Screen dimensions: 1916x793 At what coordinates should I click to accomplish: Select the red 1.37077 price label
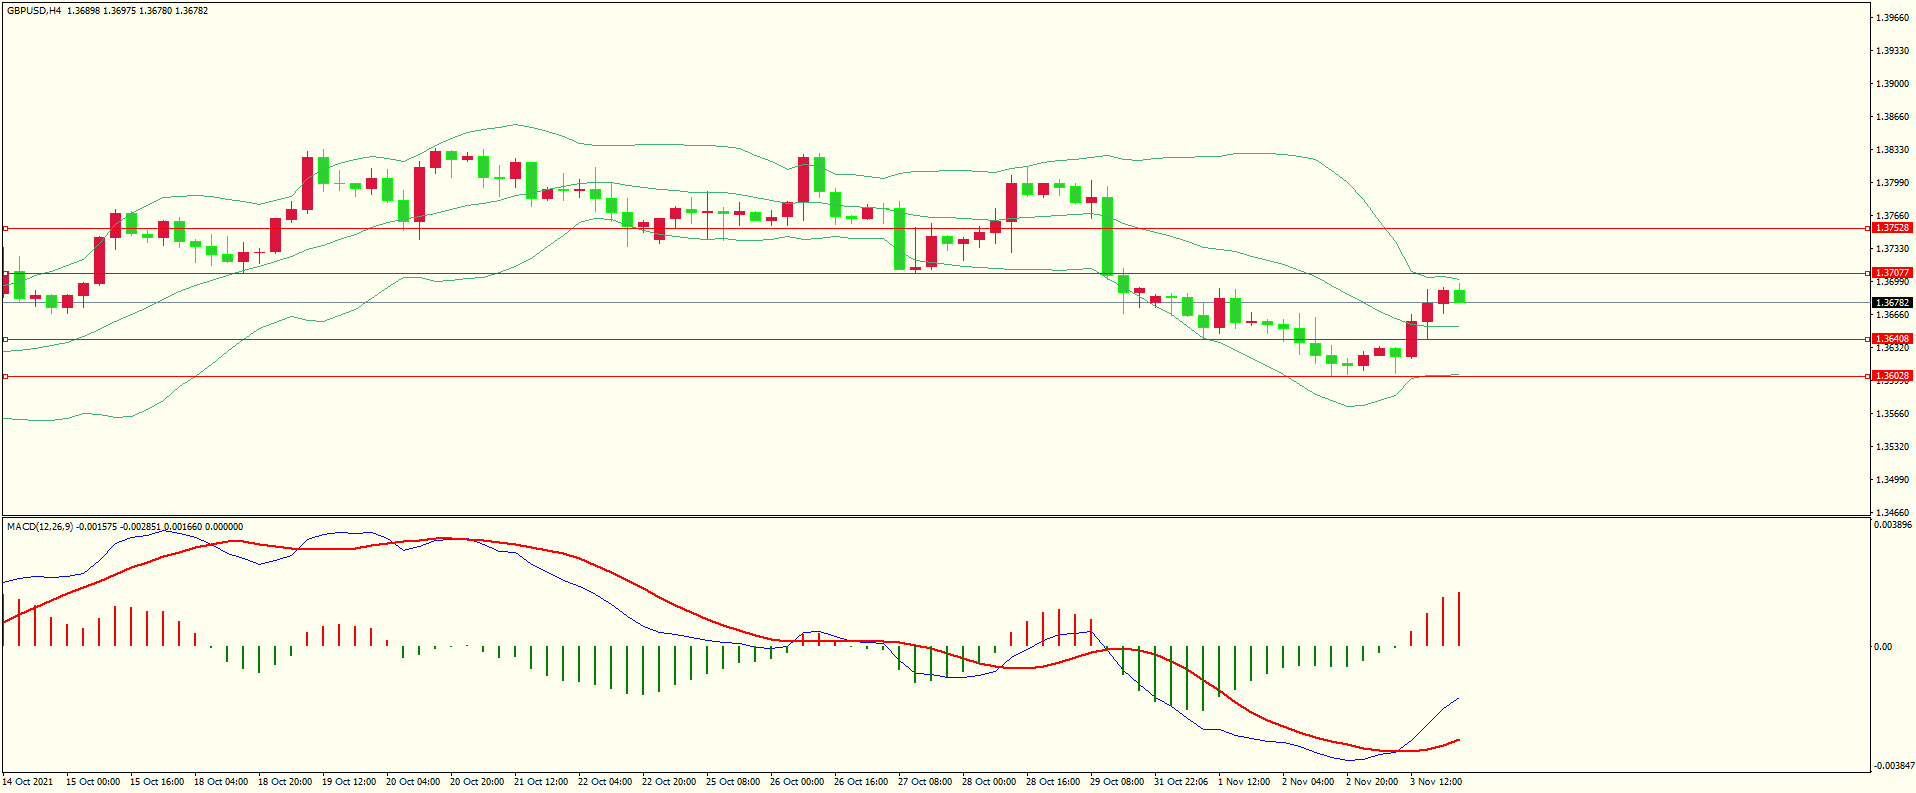[x=1892, y=273]
